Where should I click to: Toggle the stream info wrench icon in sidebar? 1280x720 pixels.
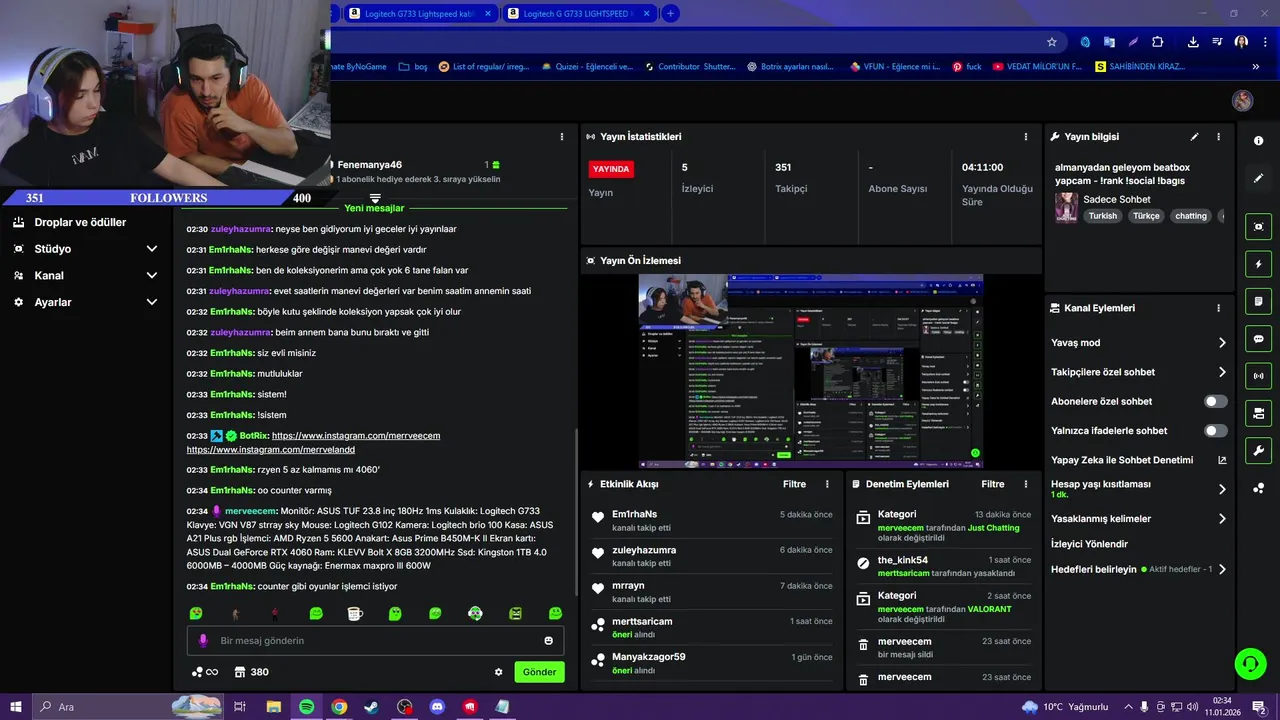click(x=1258, y=450)
